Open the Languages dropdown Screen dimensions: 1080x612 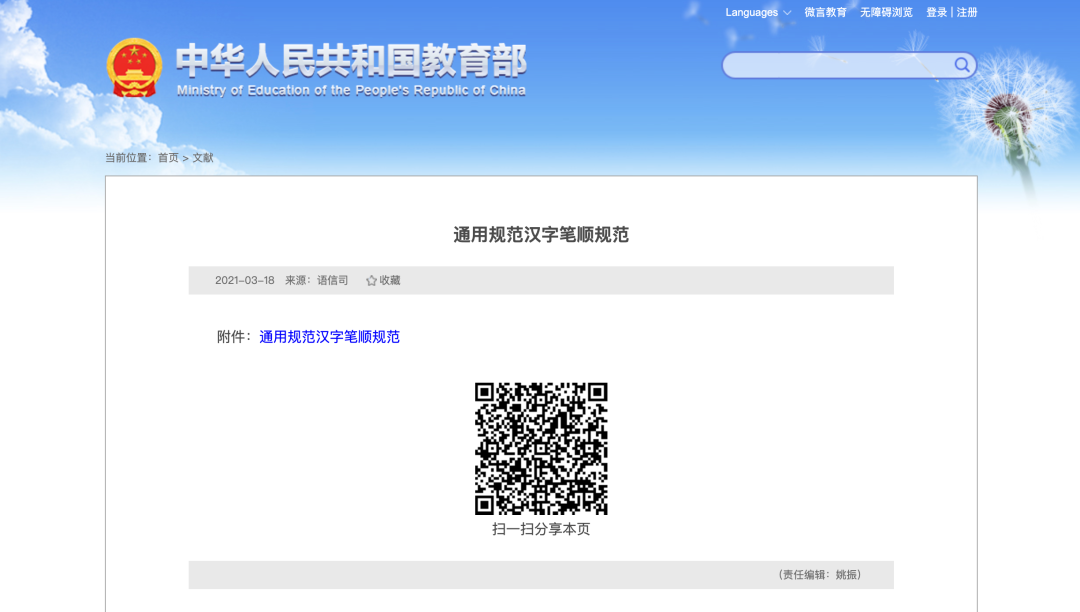pos(758,12)
